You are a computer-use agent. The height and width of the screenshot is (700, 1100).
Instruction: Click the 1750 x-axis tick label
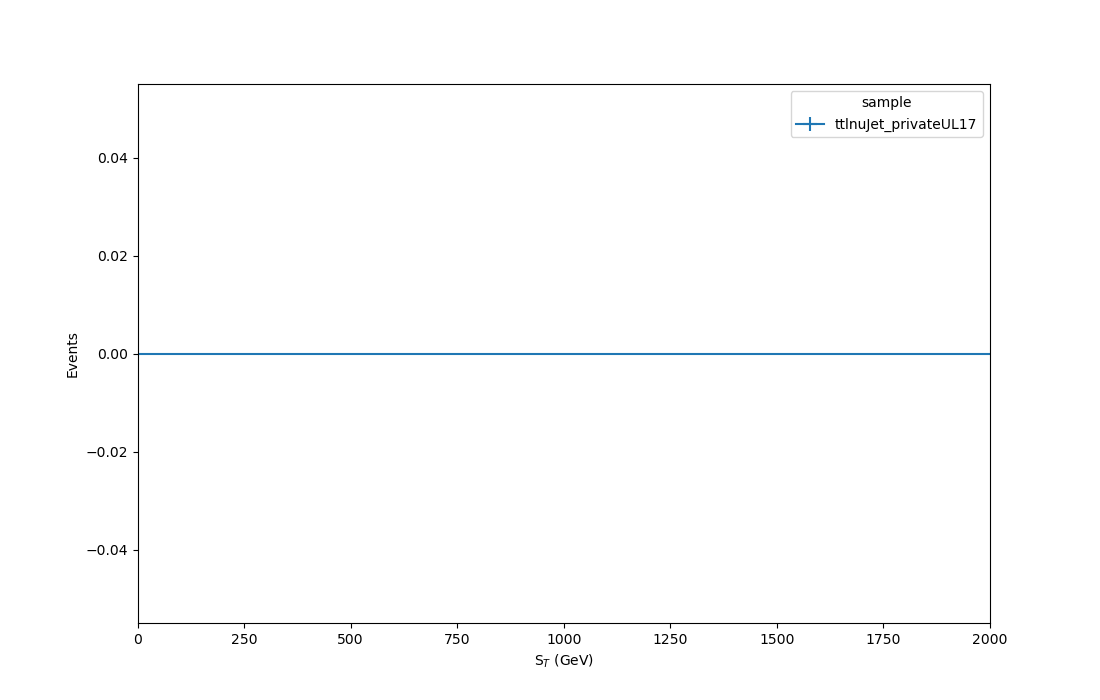click(883, 640)
